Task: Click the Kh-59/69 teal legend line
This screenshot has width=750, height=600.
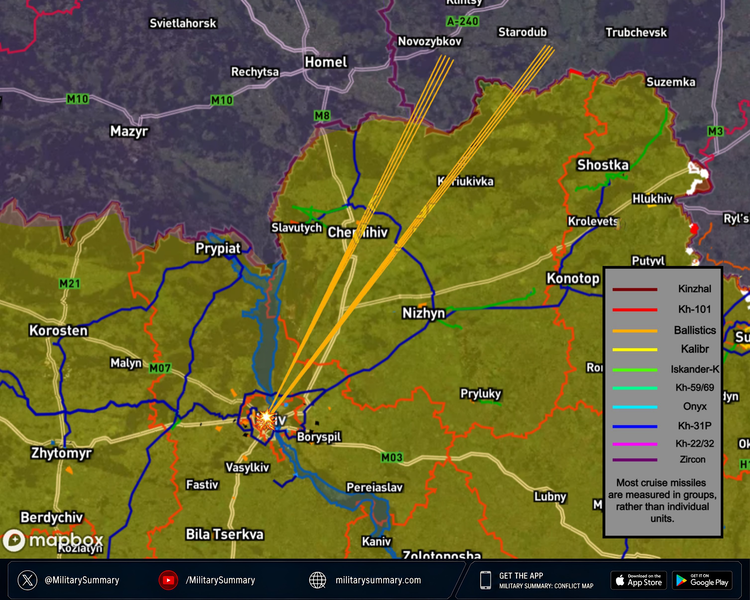Action: [x=635, y=388]
